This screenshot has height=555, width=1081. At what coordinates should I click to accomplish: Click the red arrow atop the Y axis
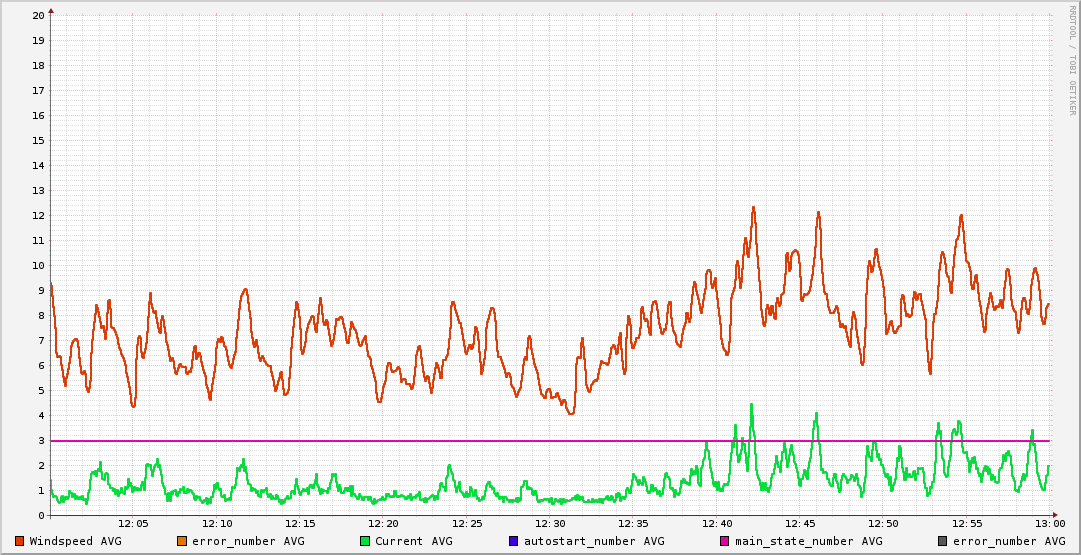(x=51, y=10)
